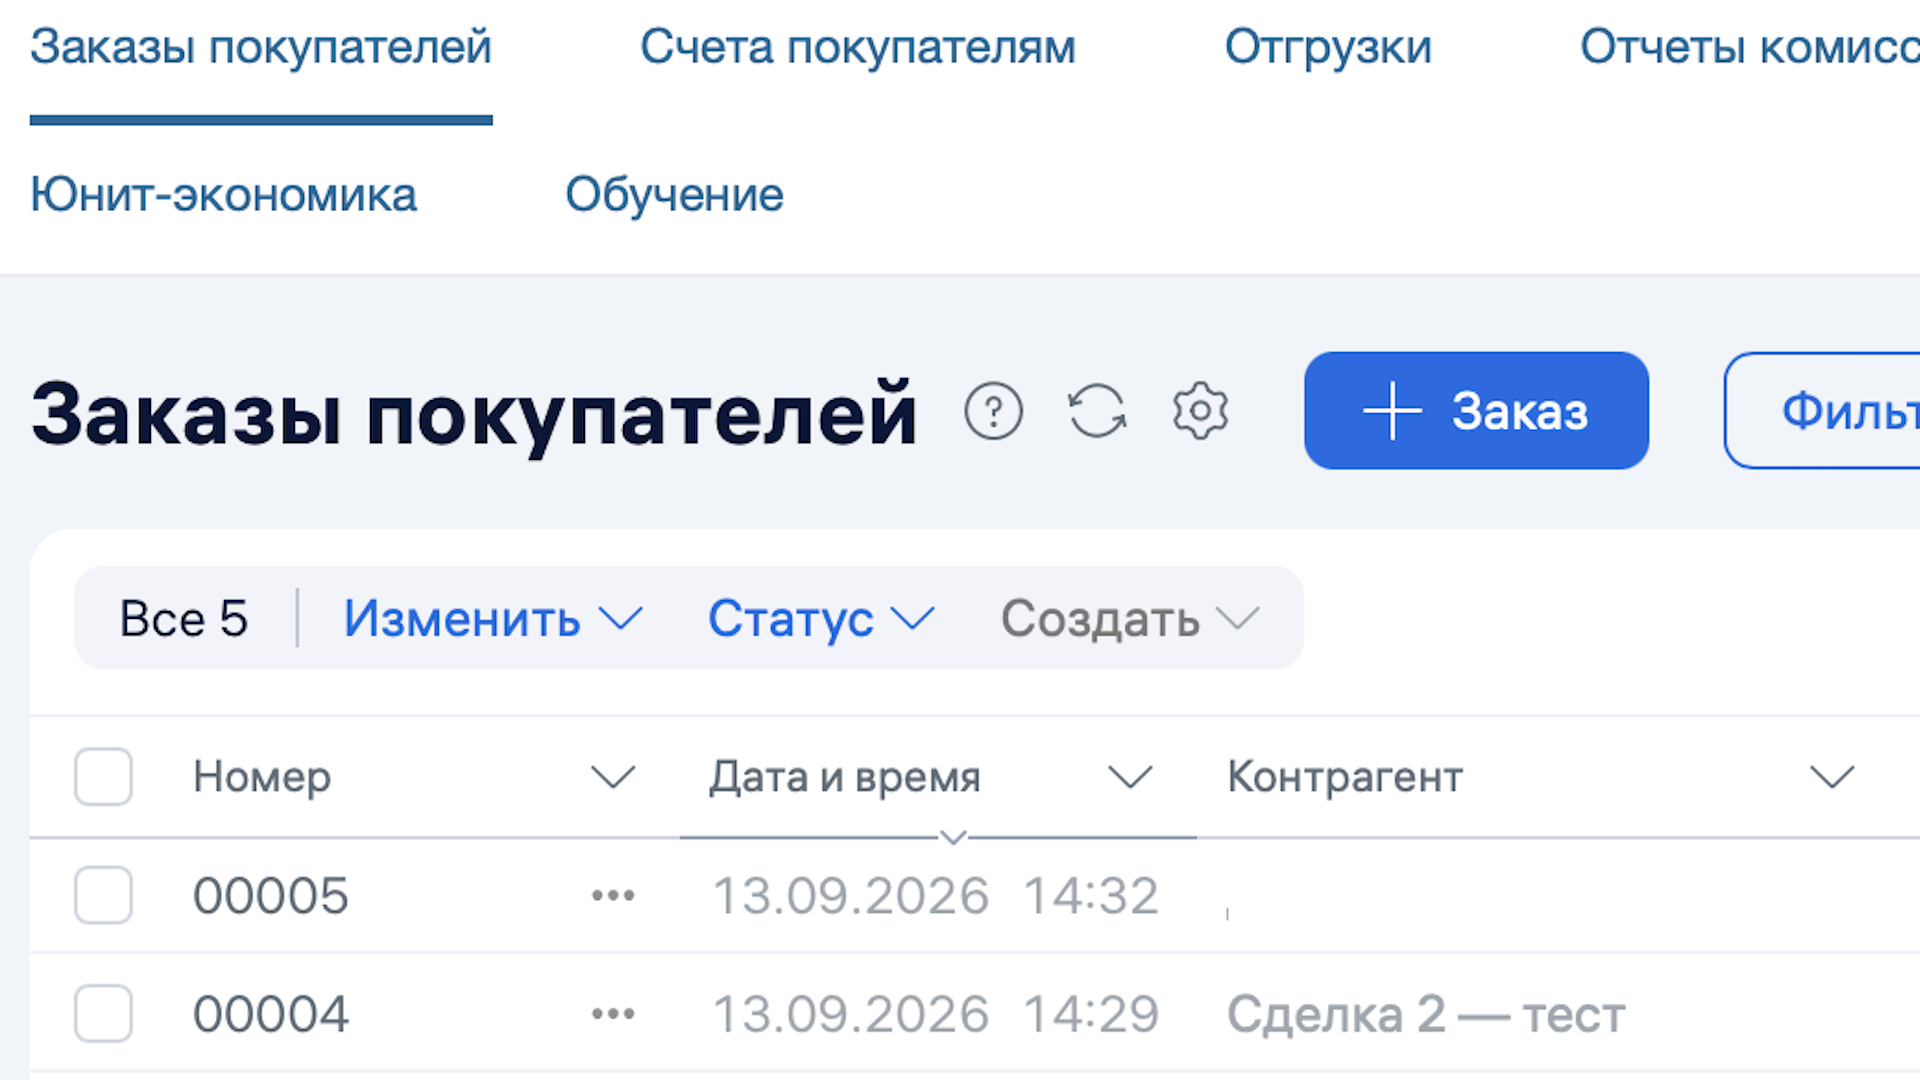This screenshot has width=1920, height=1080.
Task: Switch to the Счета покупателям tab
Action: (x=858, y=47)
